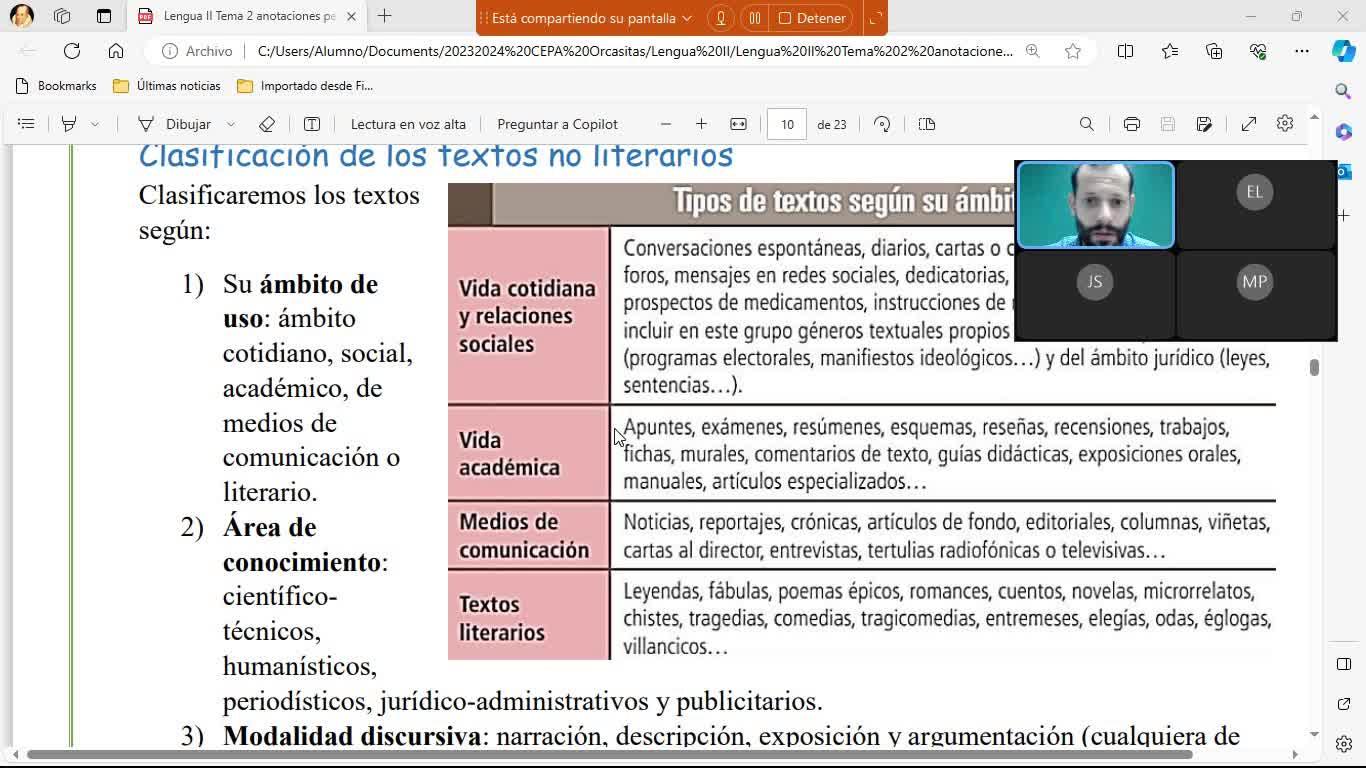Click the scroll down arrow of the PDF
This screenshot has width=1366, height=768.
[x=1314, y=735]
